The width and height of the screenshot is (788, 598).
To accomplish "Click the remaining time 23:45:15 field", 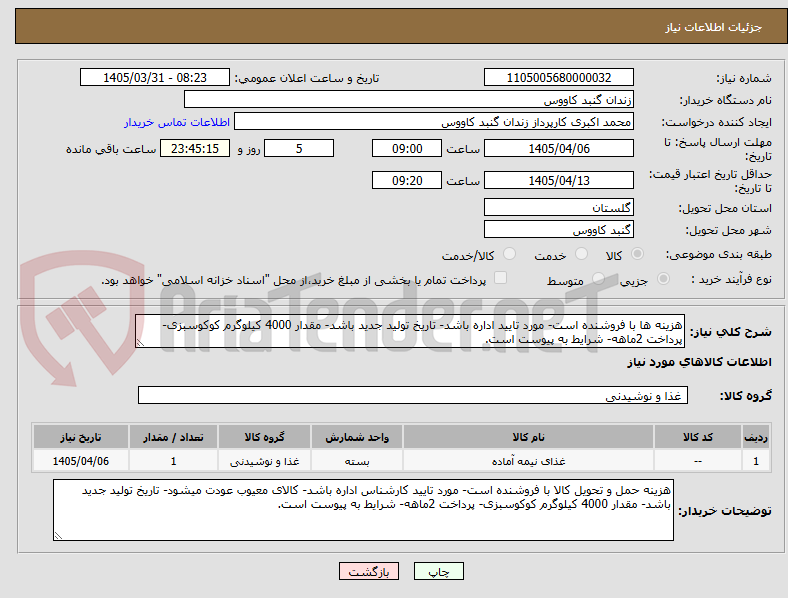I will (195, 148).
